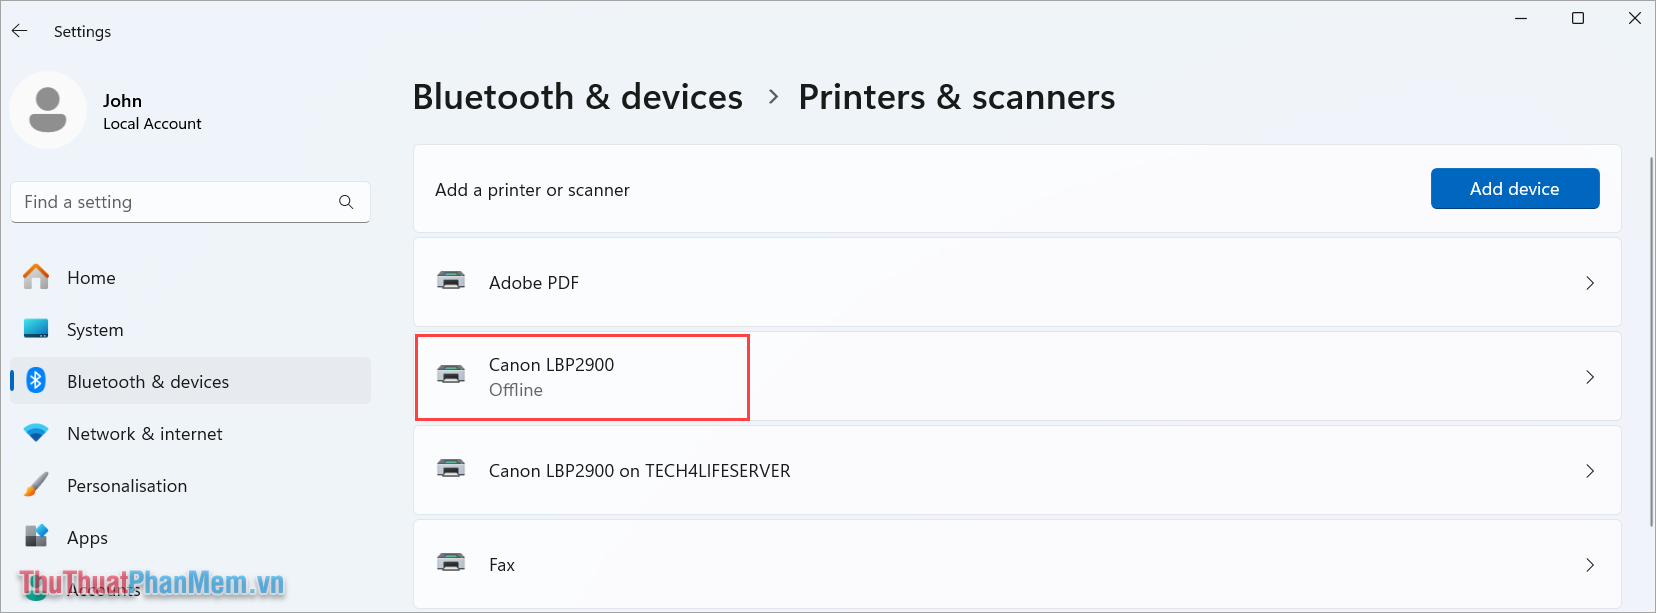Go back using the back arrow
The width and height of the screenshot is (1656, 613).
[19, 30]
